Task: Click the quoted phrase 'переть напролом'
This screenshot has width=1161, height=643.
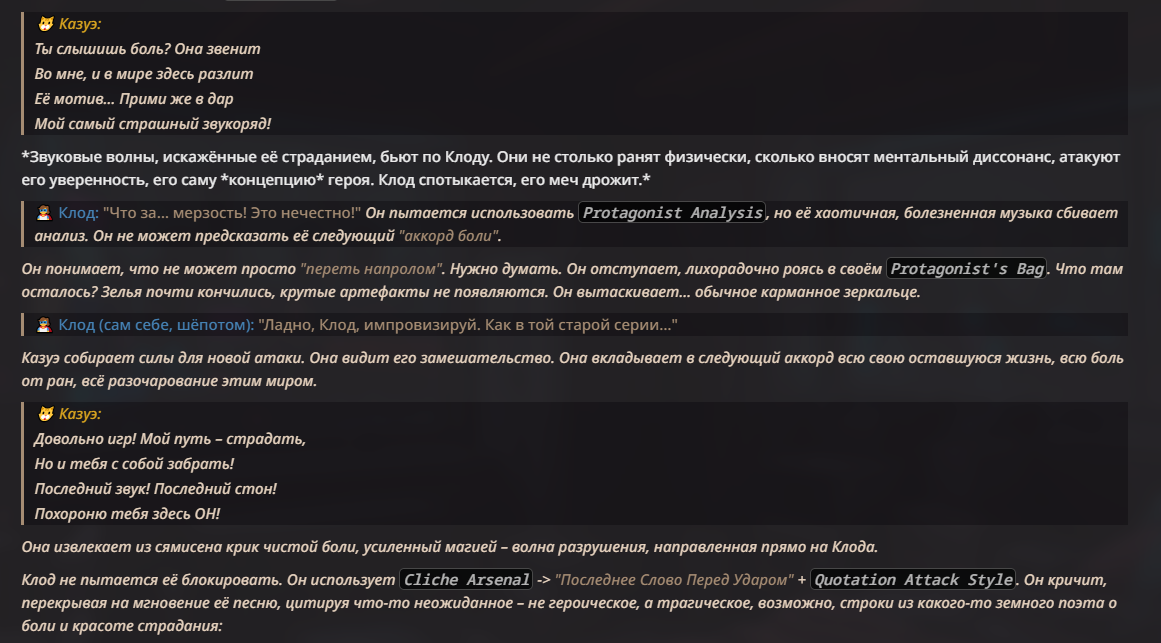Action: pyautogui.click(x=371, y=269)
